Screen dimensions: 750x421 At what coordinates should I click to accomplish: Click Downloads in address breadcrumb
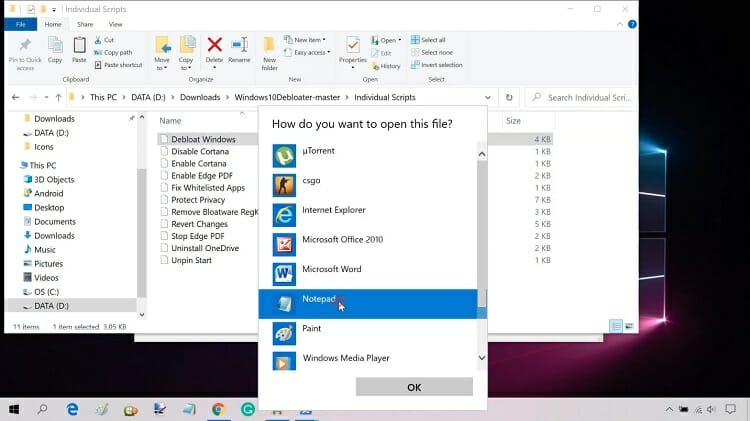pos(200,97)
